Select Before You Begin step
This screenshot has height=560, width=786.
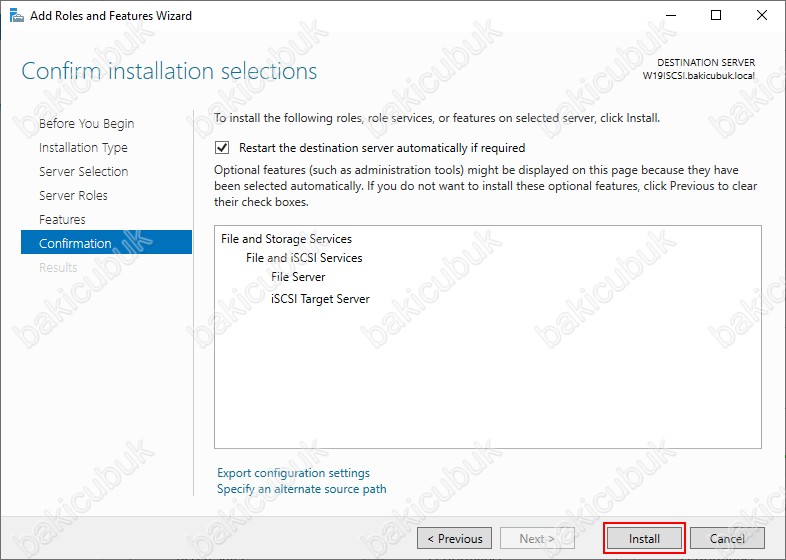(86, 123)
